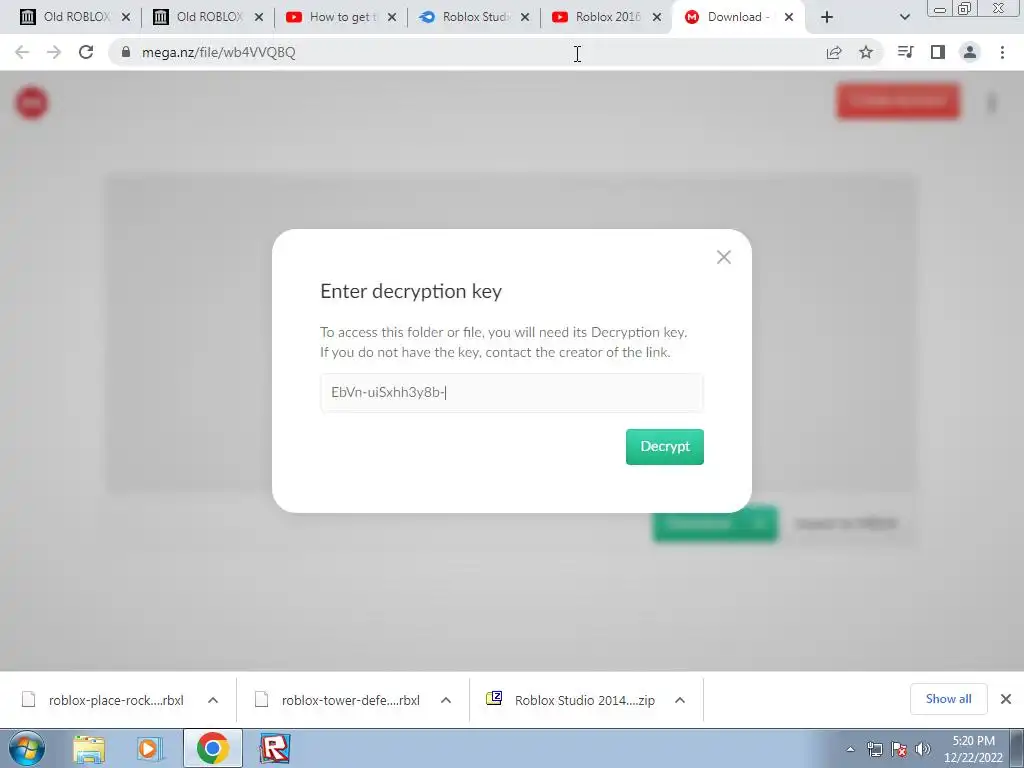Viewport: 1024px width, 768px height.
Task: Open volume control tray icon
Action: 923,749
